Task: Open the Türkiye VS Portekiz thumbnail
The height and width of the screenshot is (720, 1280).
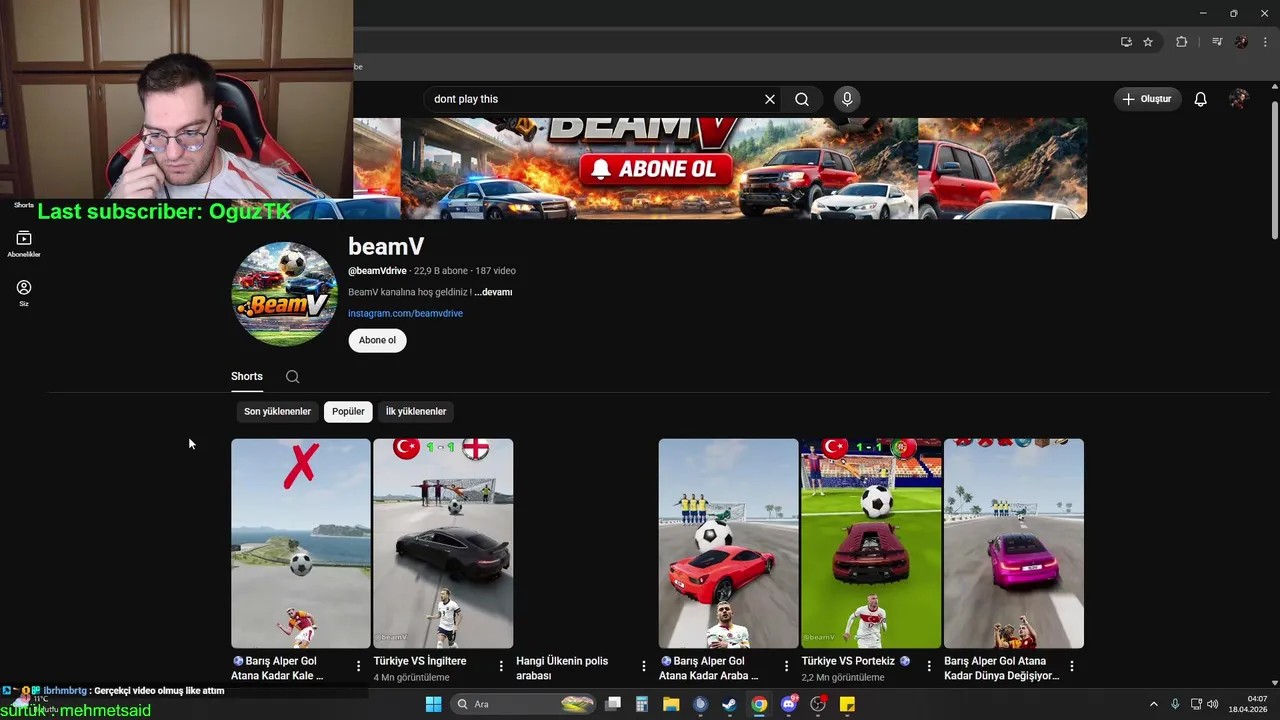Action: pos(871,543)
